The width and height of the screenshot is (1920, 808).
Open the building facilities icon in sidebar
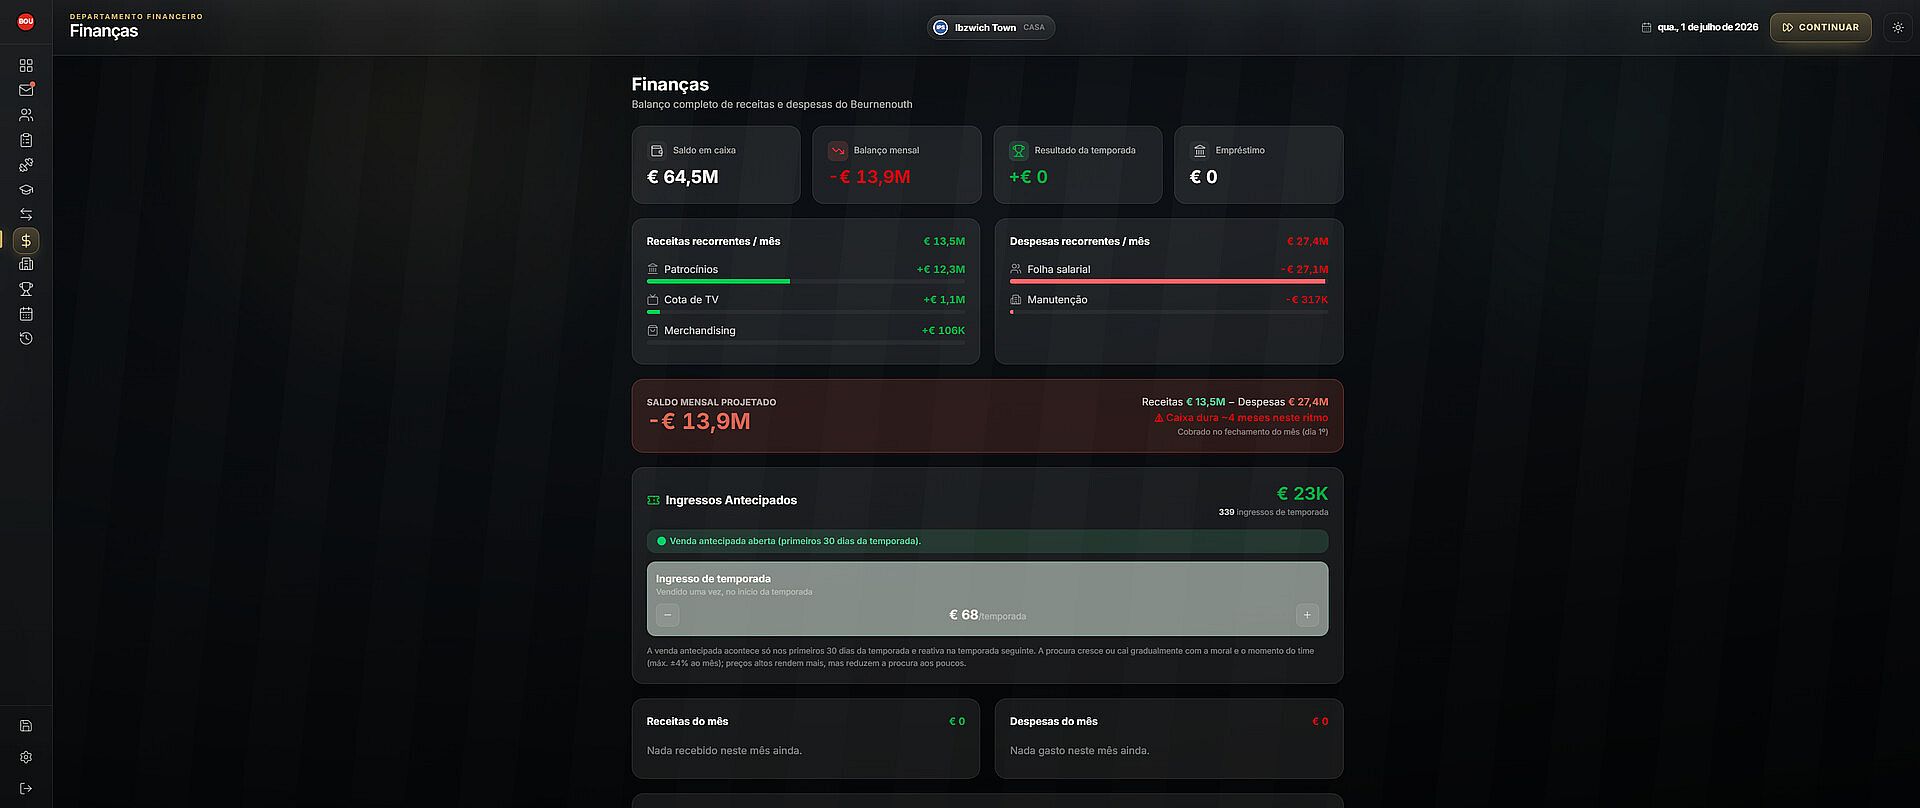tap(26, 264)
